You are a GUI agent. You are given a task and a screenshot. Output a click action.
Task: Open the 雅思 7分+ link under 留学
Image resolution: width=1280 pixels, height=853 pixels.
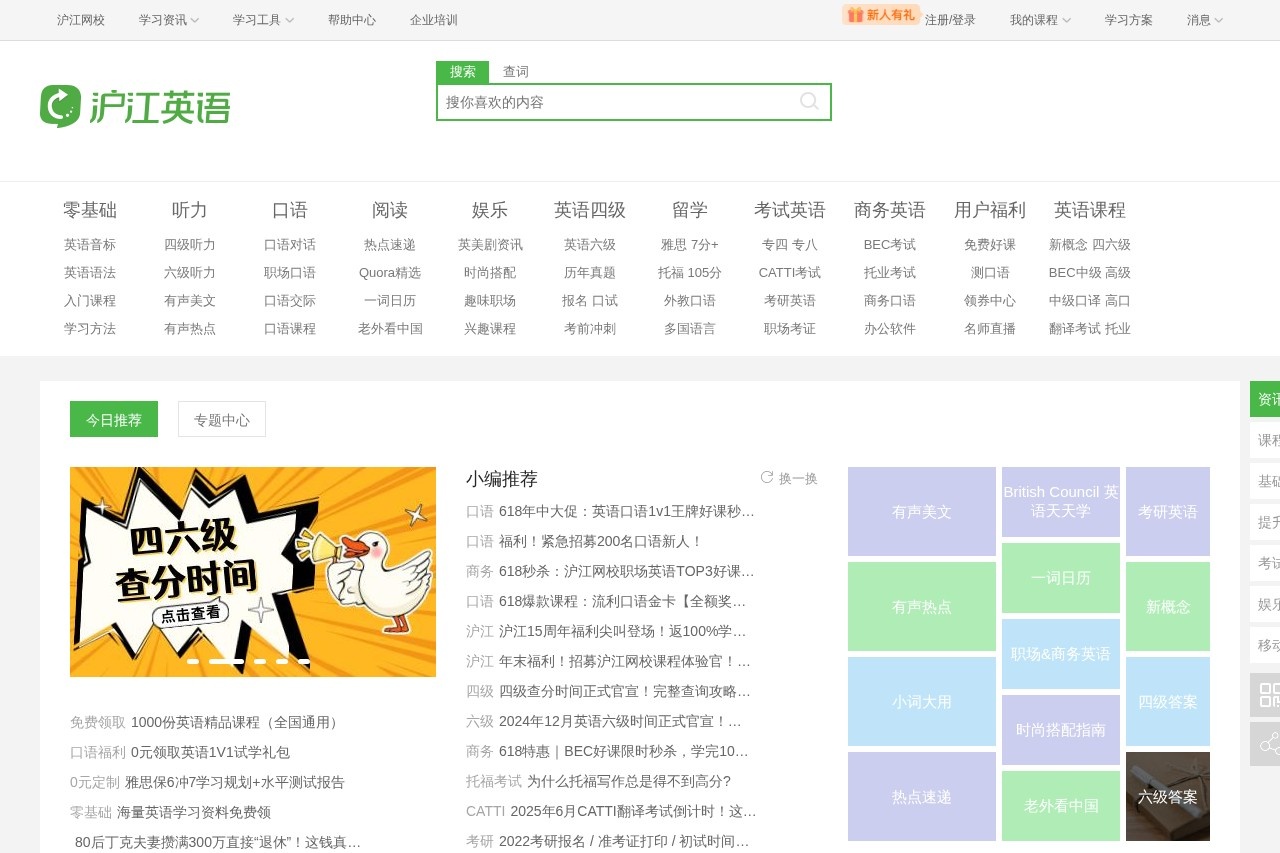690,244
